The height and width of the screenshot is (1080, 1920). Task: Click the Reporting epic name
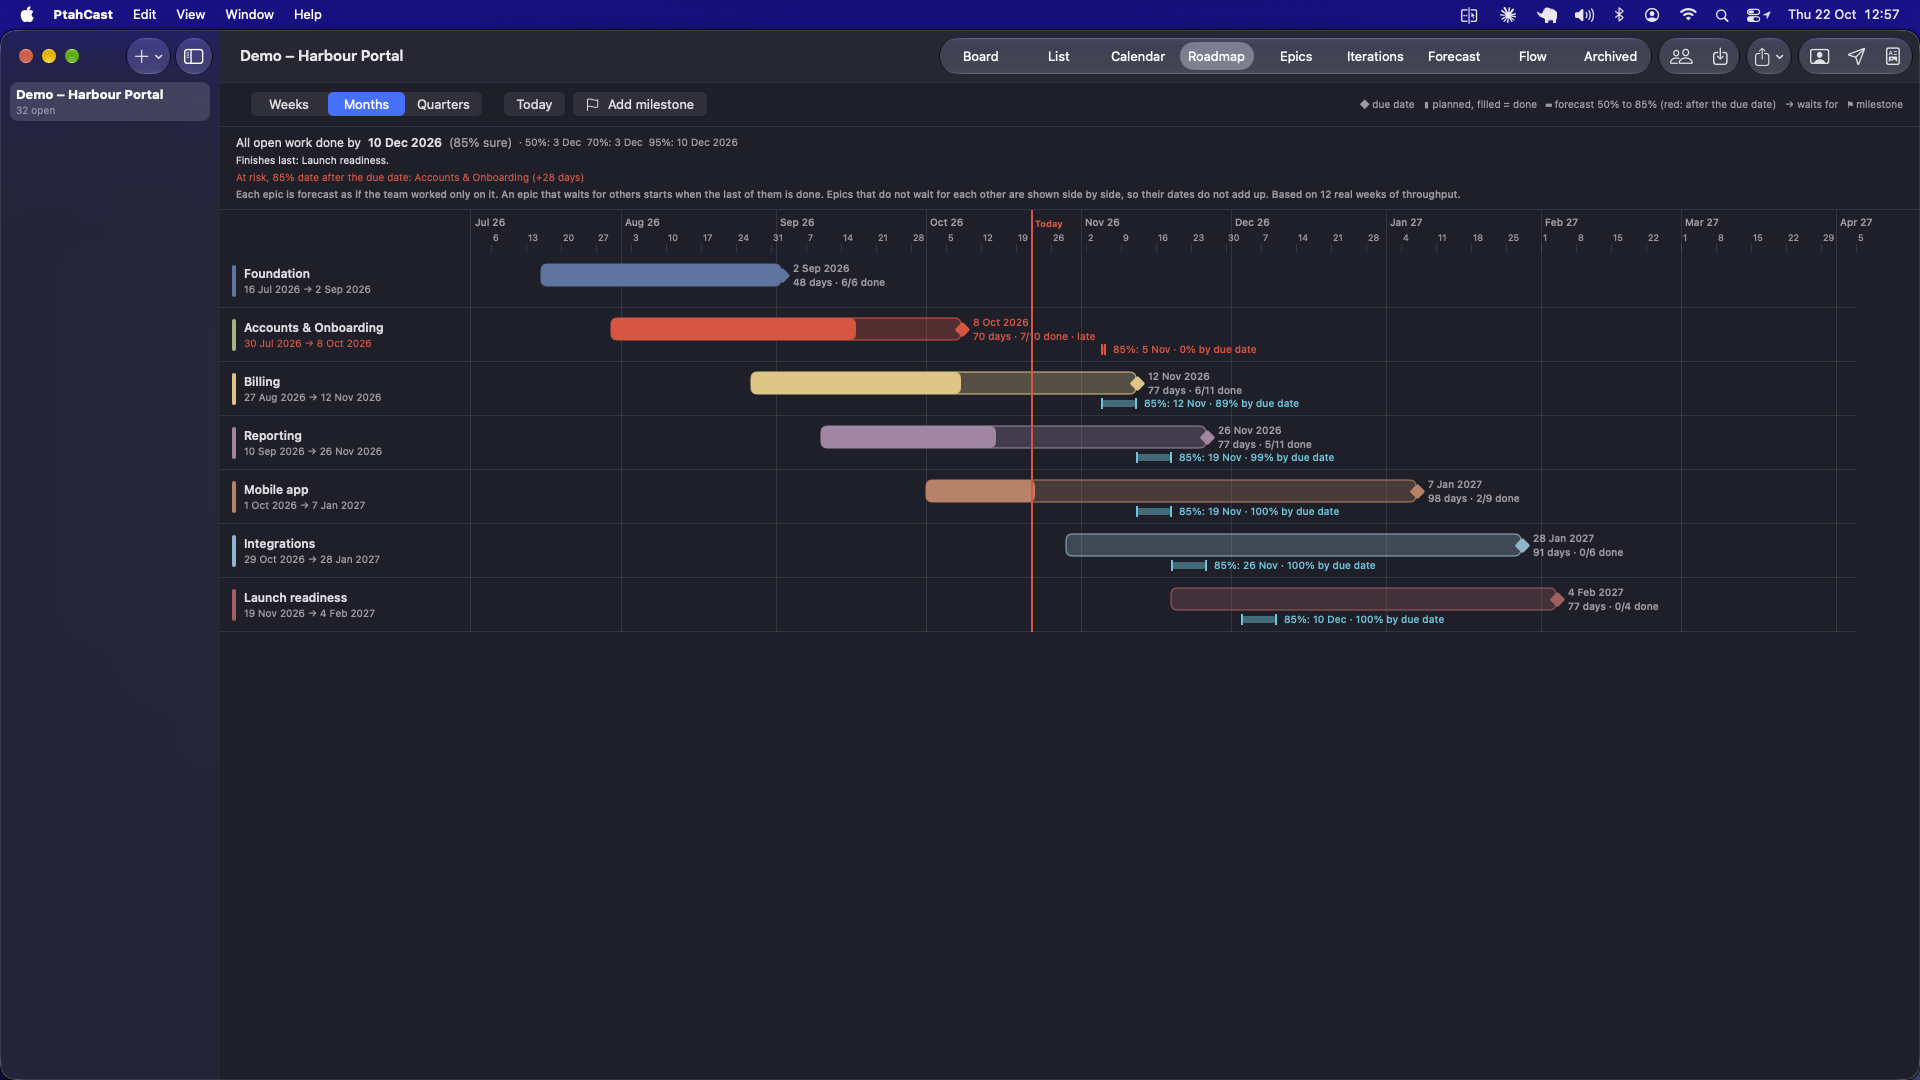(273, 436)
